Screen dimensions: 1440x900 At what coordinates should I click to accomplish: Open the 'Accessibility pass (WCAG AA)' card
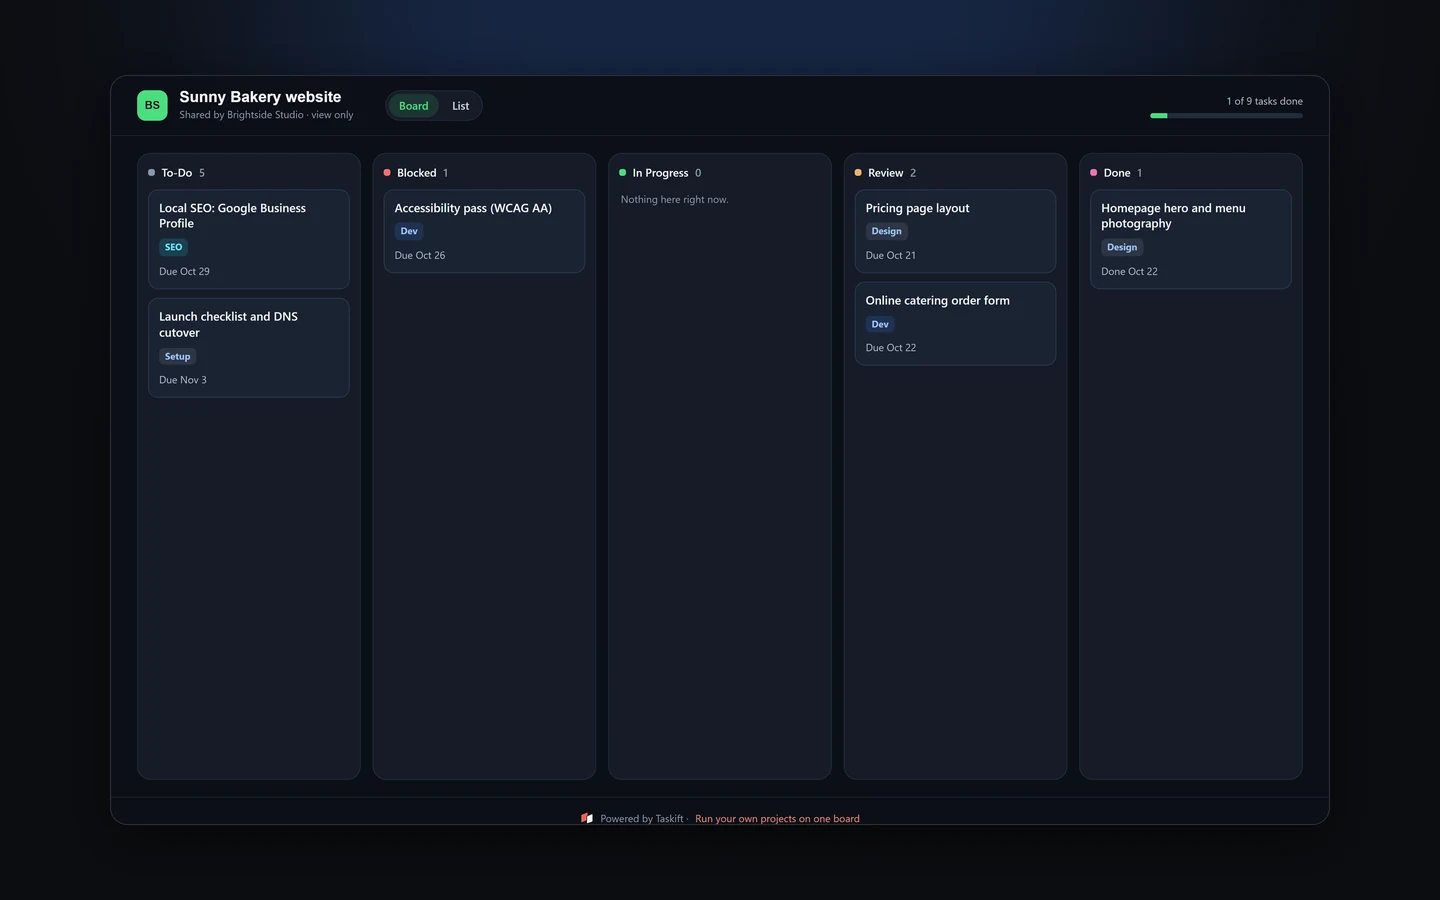pos(484,231)
